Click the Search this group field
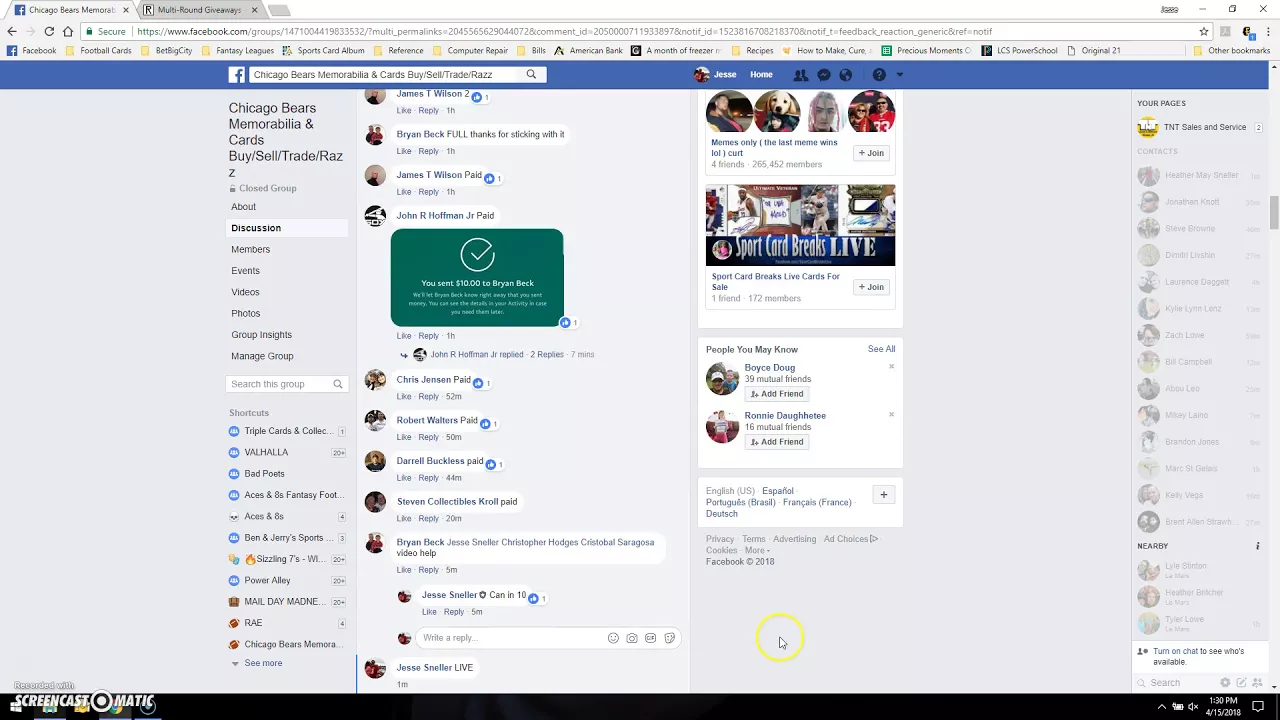 (278, 384)
